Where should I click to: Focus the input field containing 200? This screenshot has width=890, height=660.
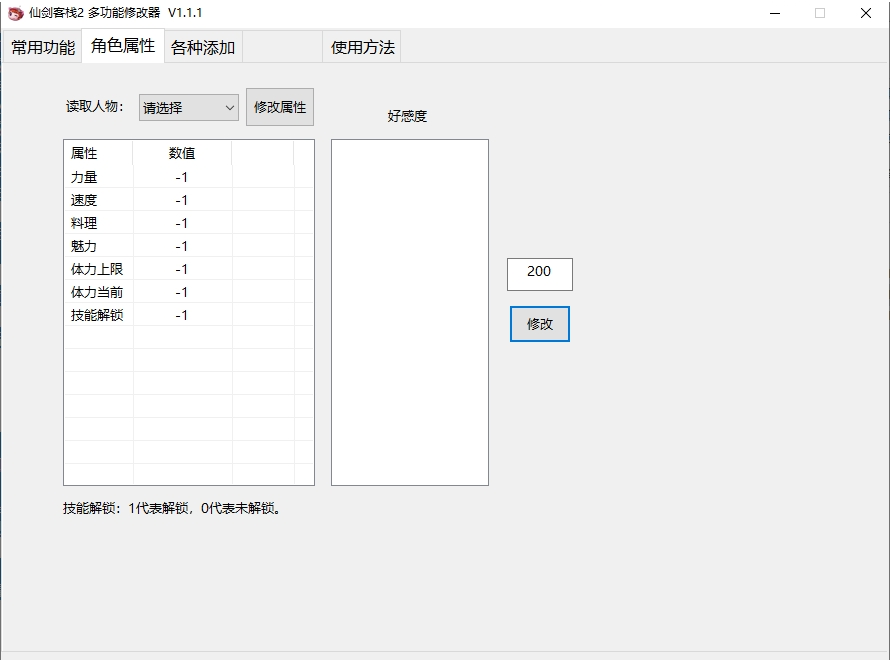click(x=540, y=274)
